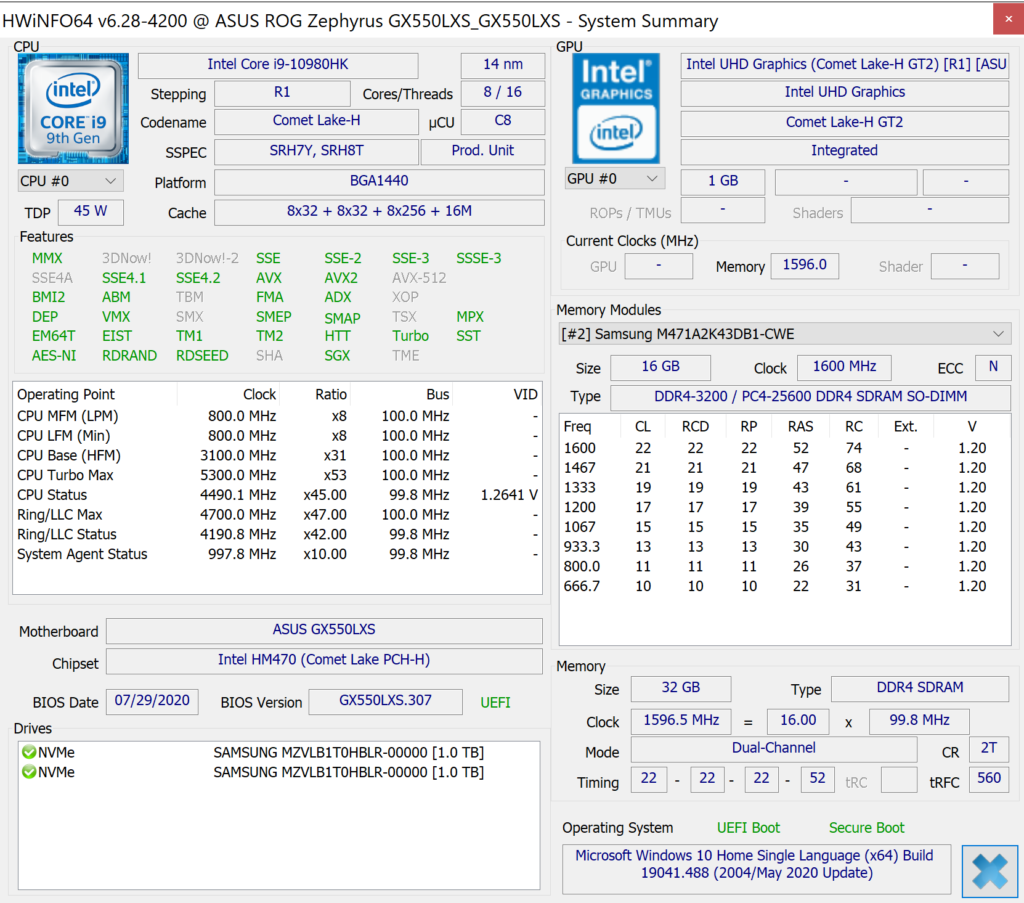
Task: Select the CPU Turbo Max operating point row
Action: point(278,475)
